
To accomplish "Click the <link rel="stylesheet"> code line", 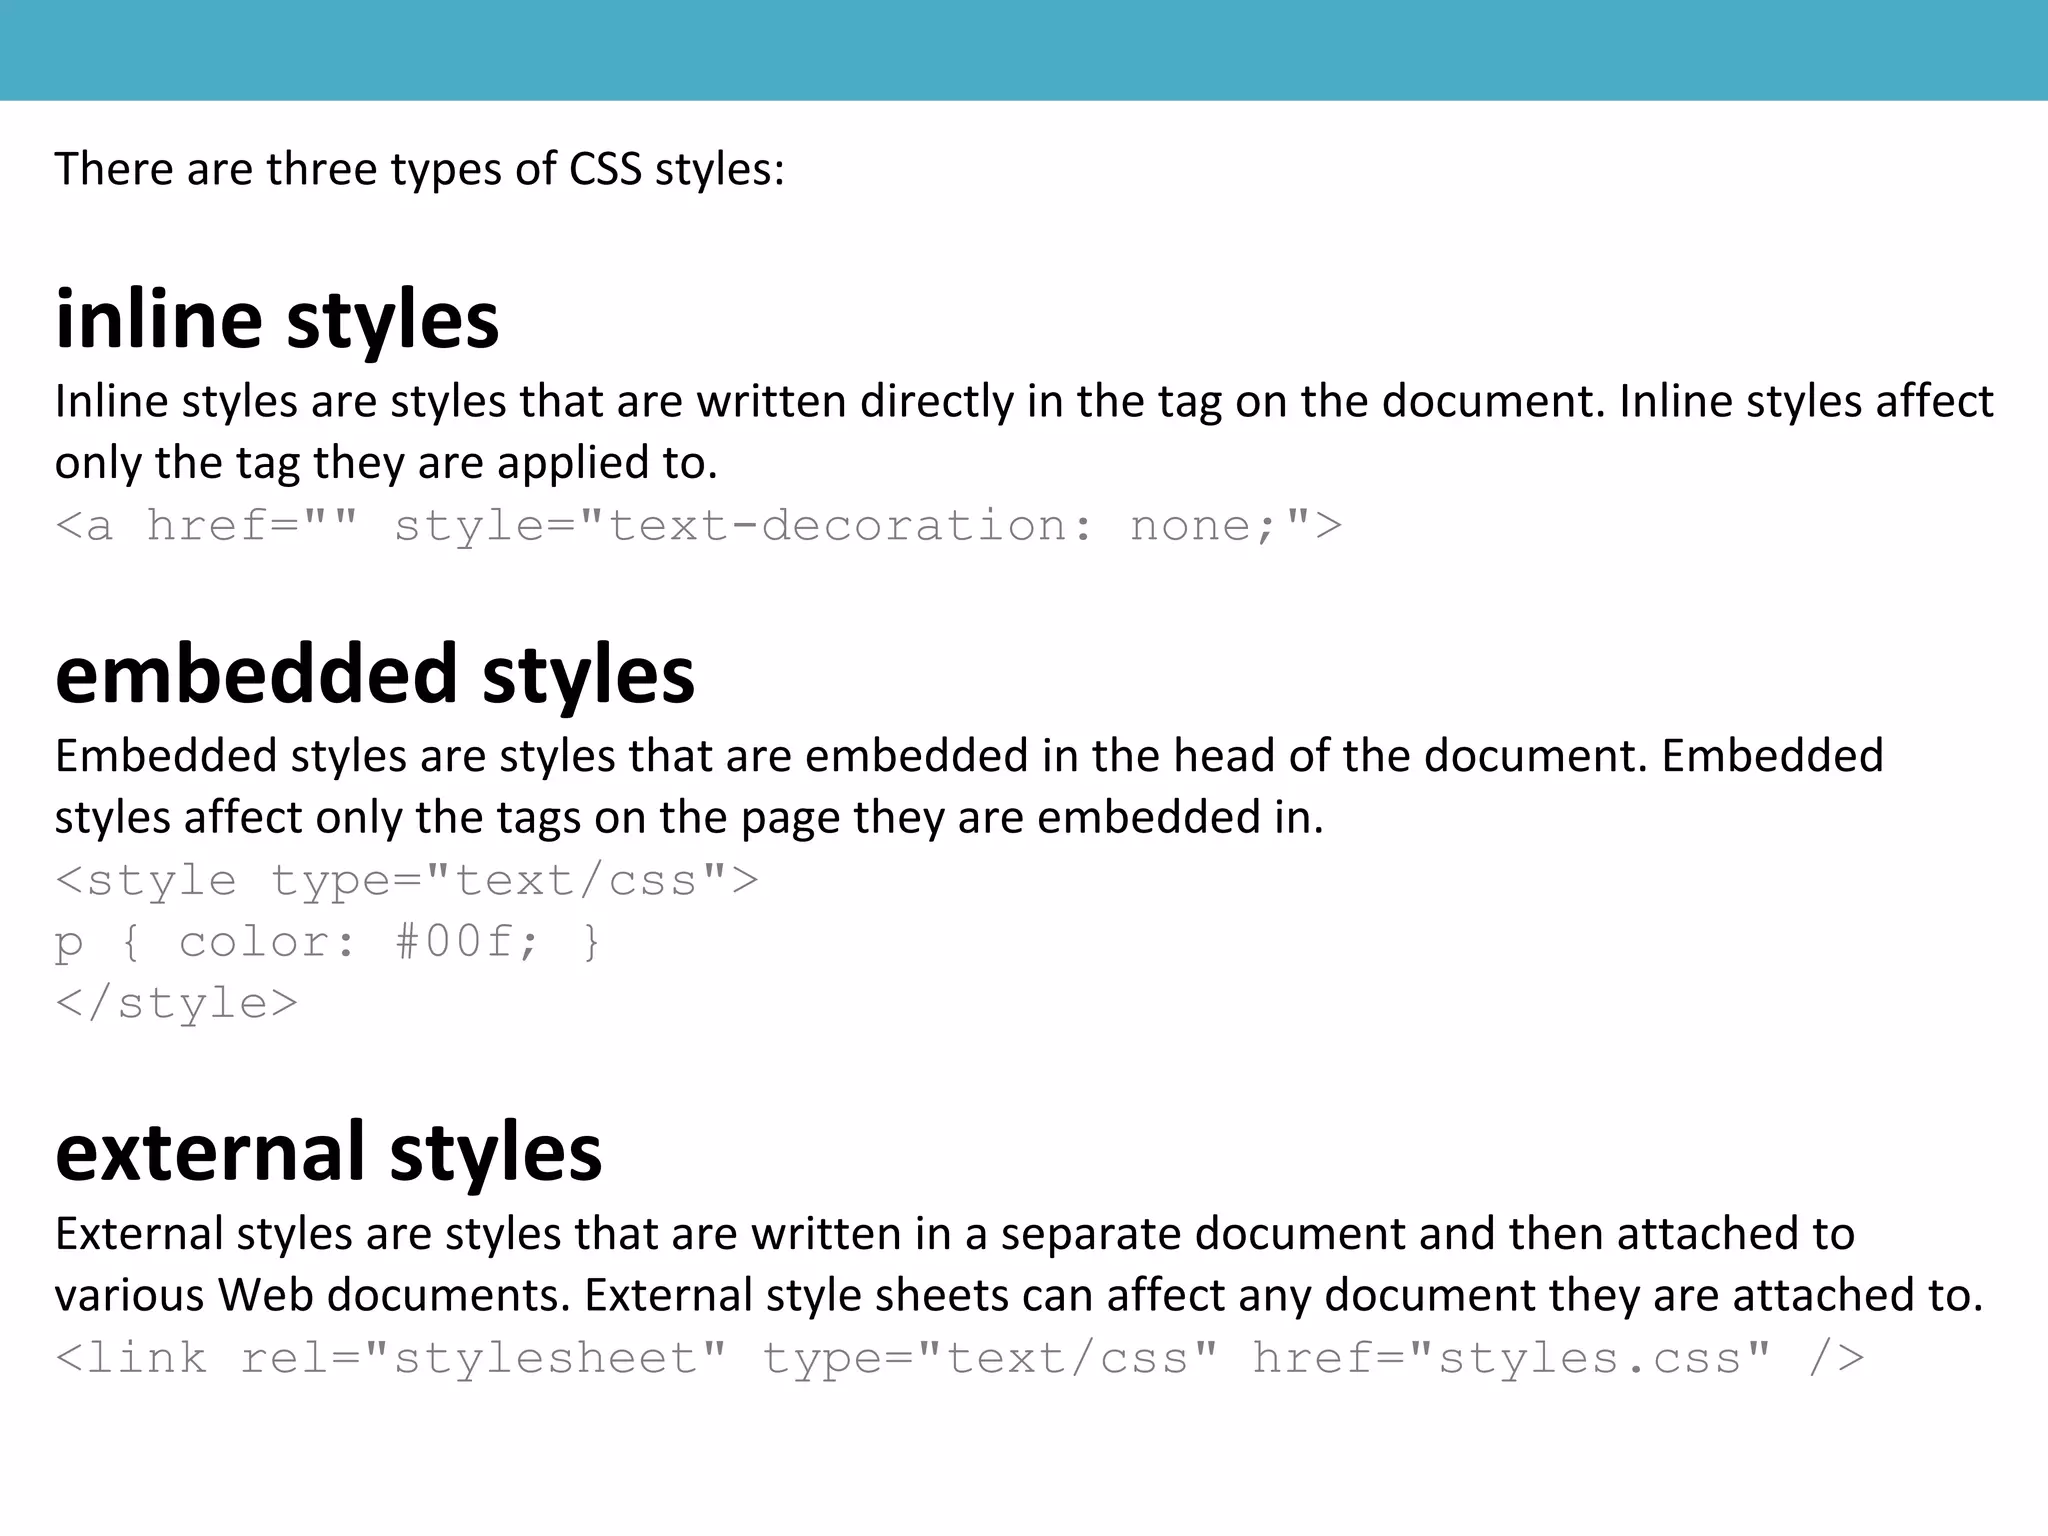I will [x=960, y=1359].
